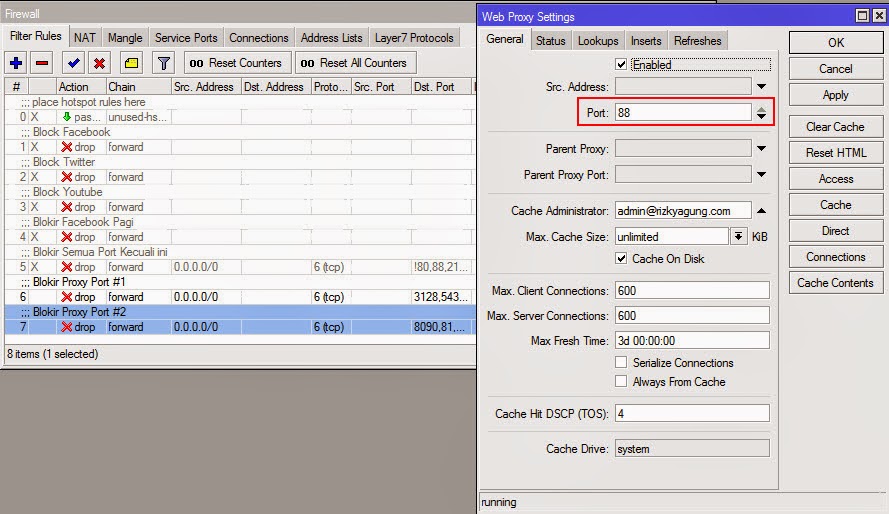Screen dimensions: 889x514
Task: Click the Reset All Counters button
Action: 355,63
